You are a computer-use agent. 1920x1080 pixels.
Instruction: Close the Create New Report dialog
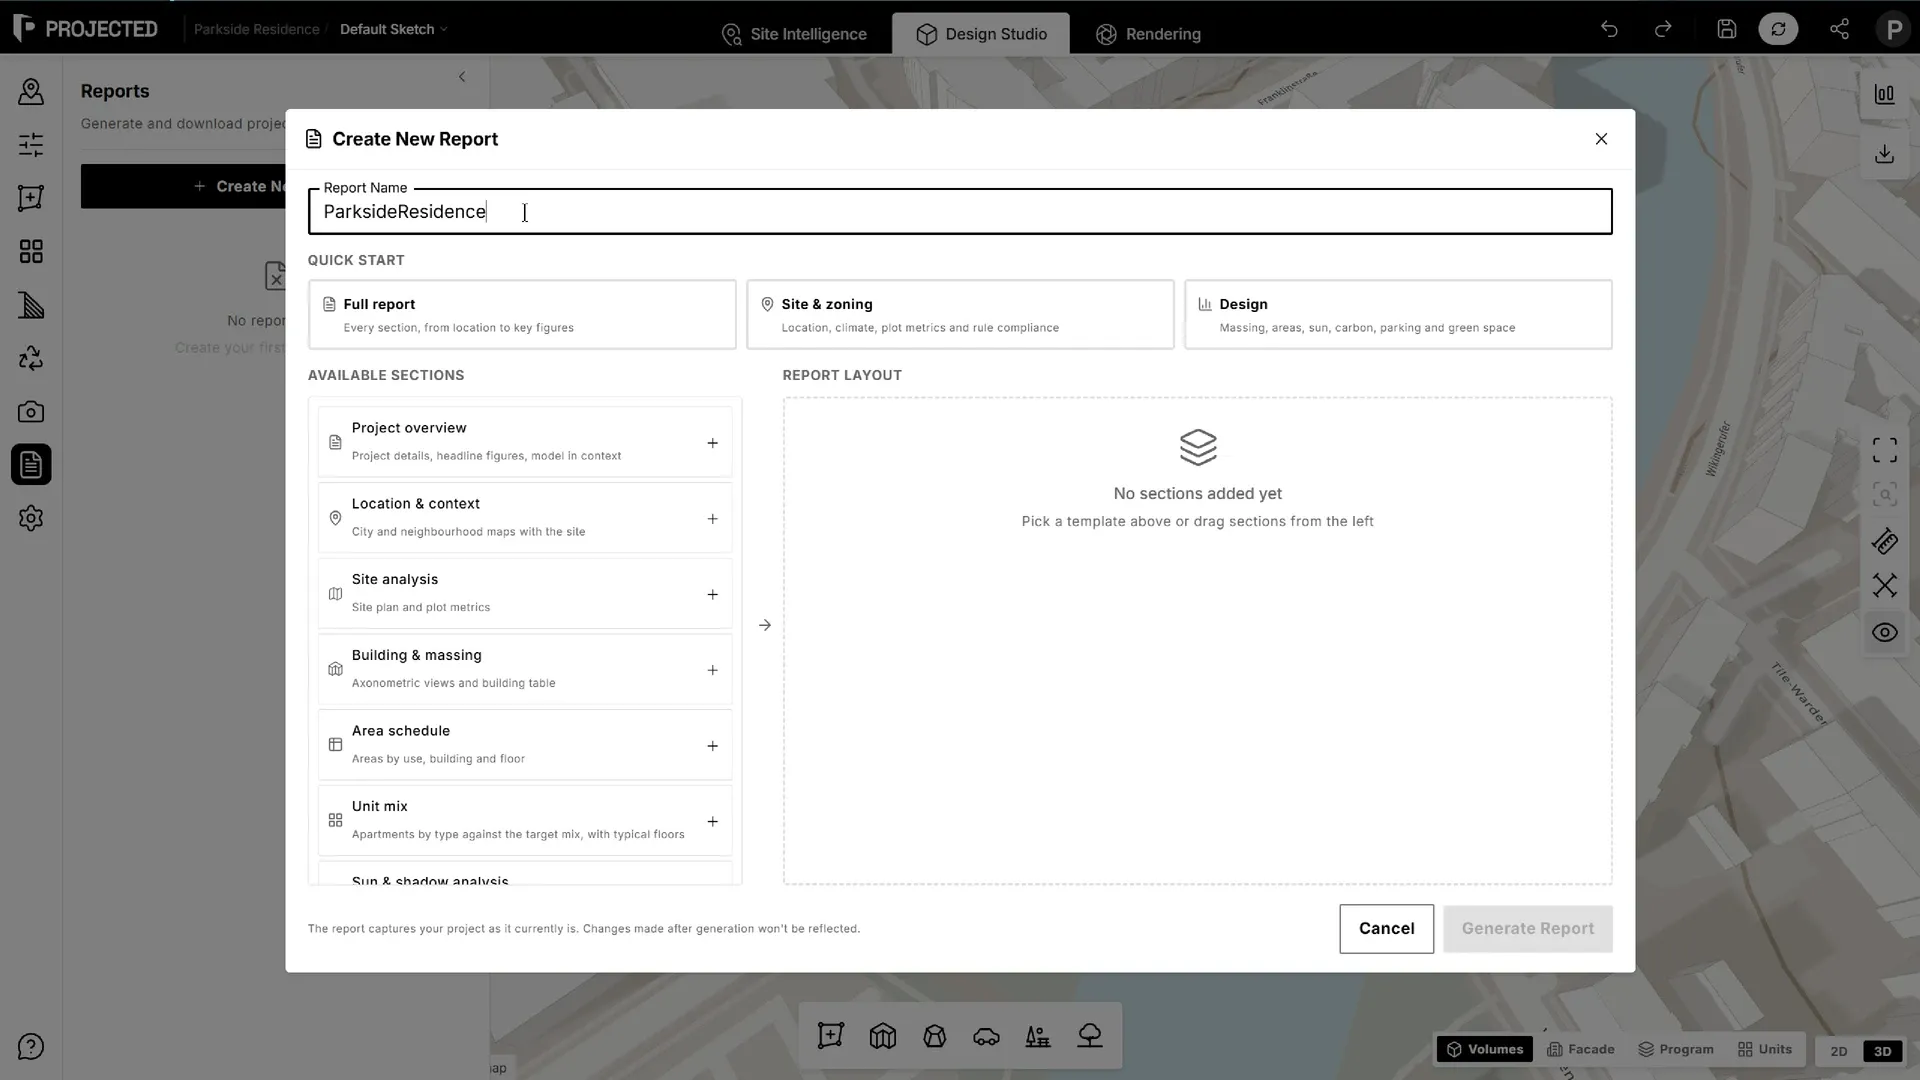pyautogui.click(x=1601, y=139)
